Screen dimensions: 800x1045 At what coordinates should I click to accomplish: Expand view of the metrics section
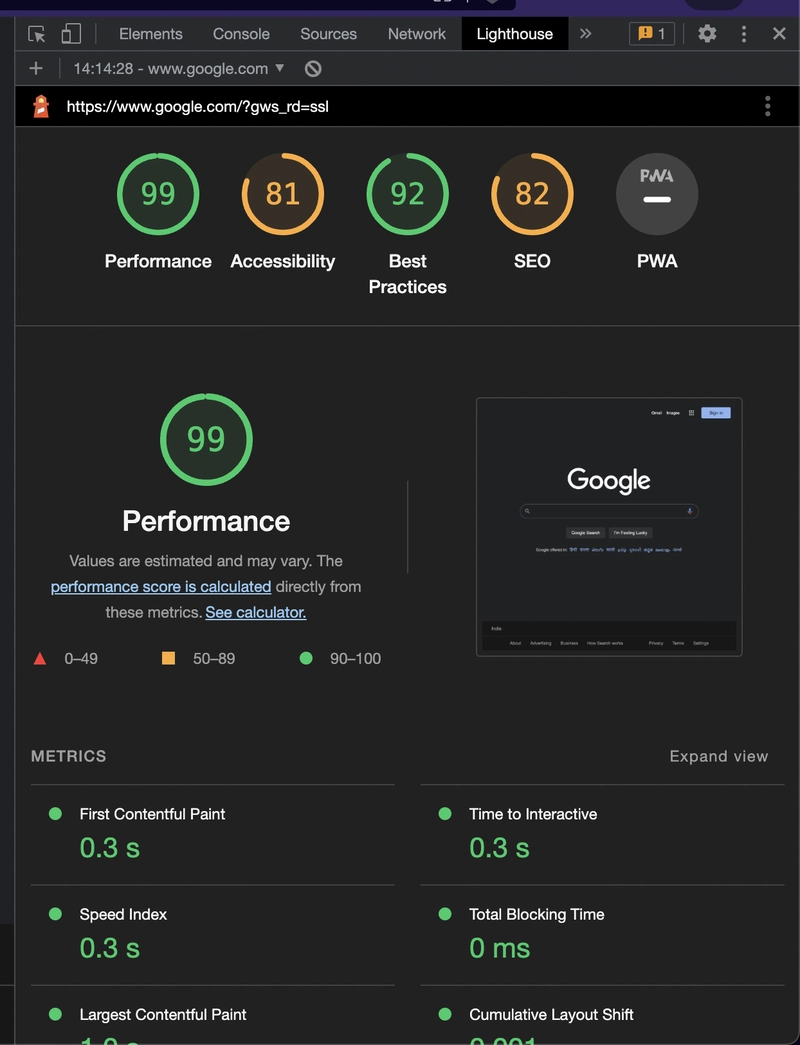pyautogui.click(x=719, y=756)
